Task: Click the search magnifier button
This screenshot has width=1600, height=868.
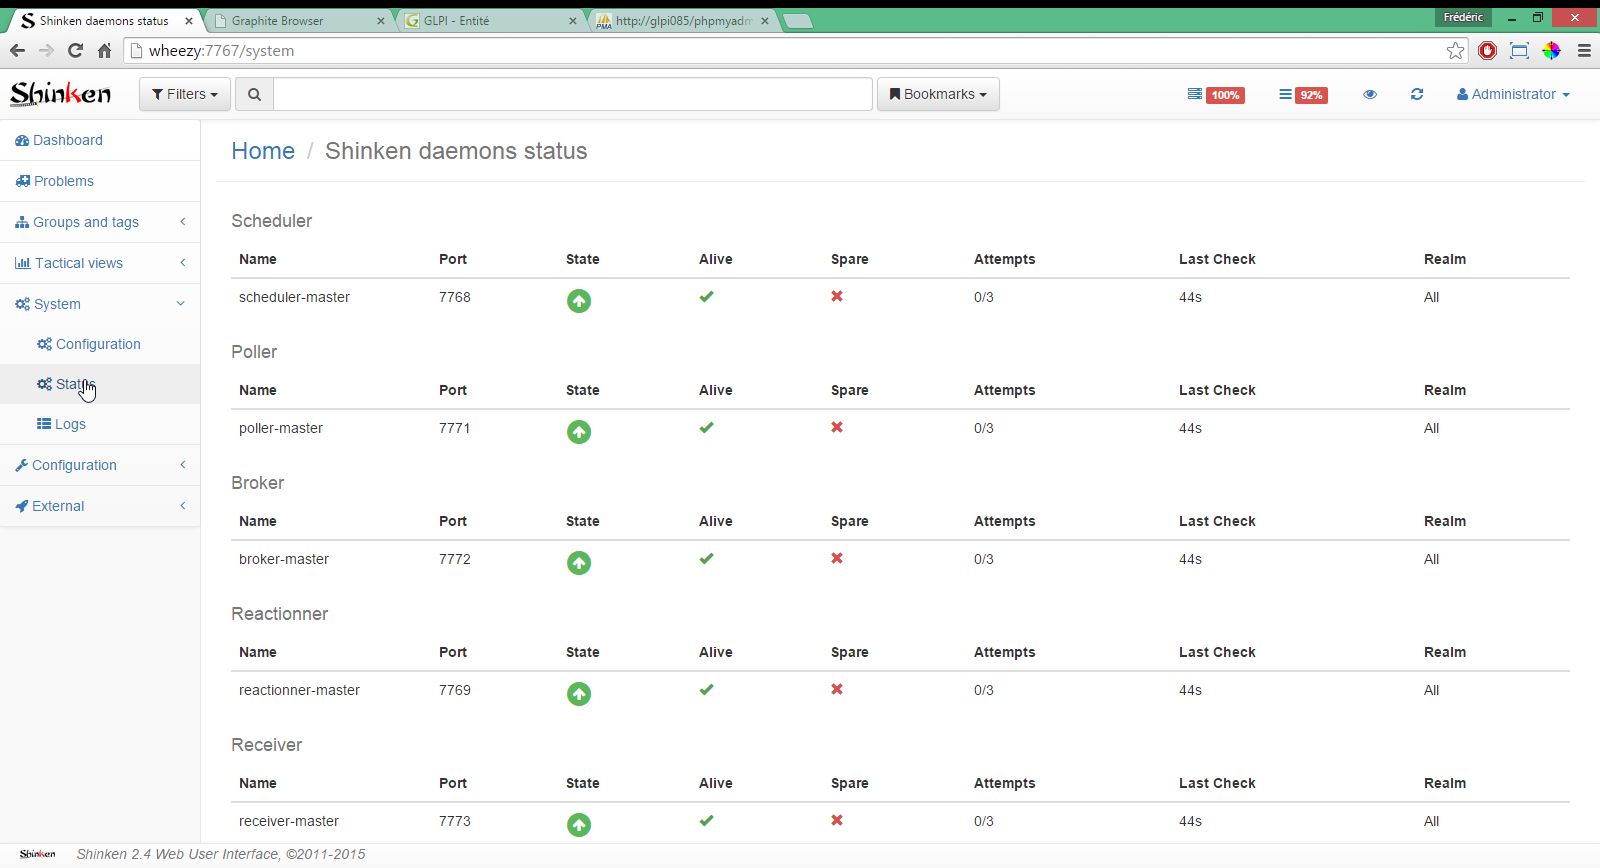Action: point(254,94)
